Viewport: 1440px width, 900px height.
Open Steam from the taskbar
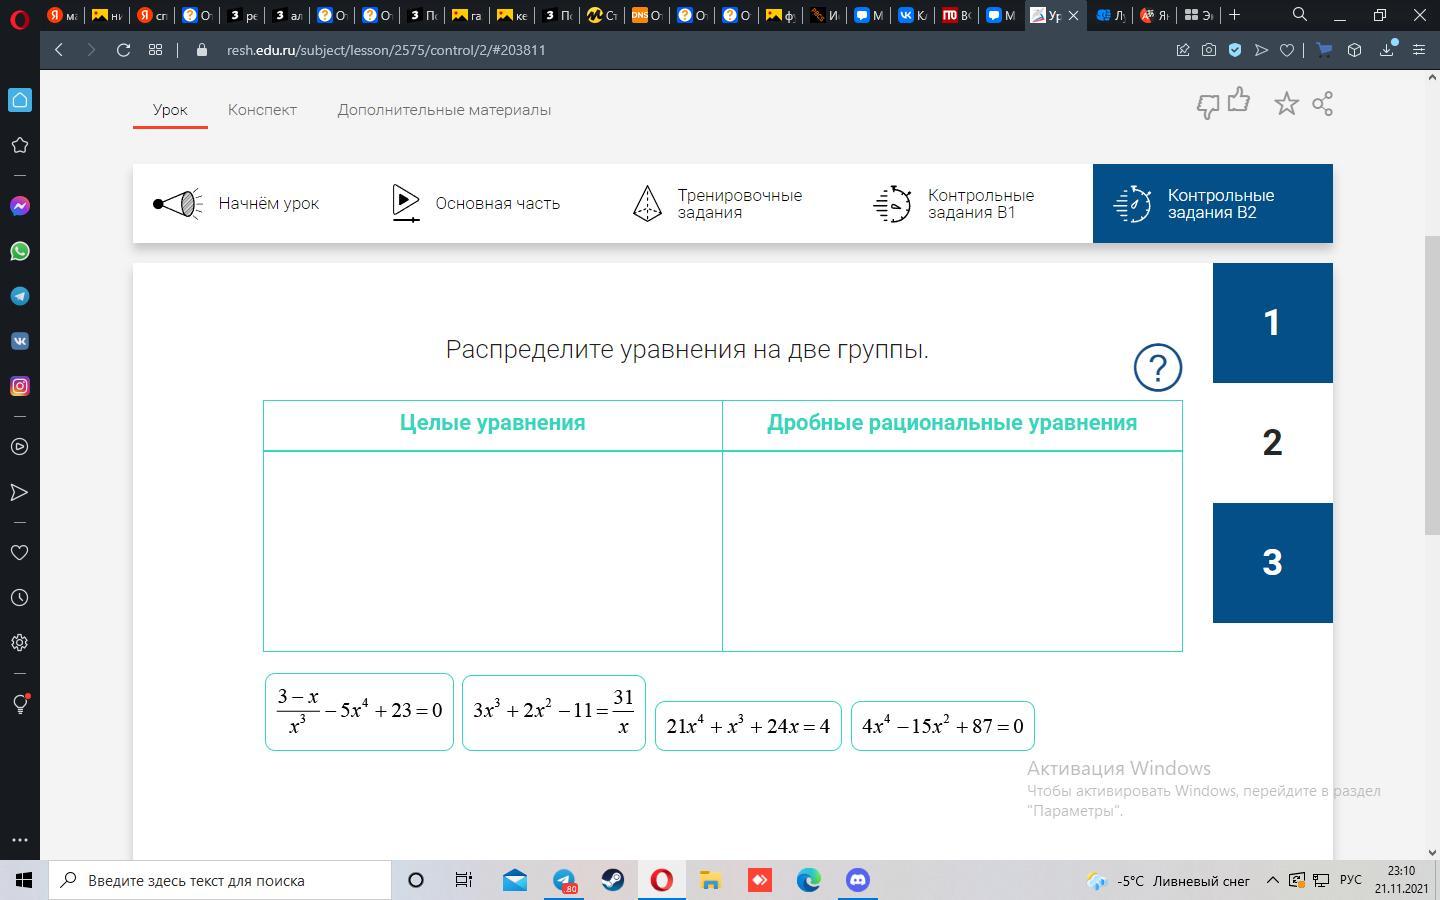612,880
